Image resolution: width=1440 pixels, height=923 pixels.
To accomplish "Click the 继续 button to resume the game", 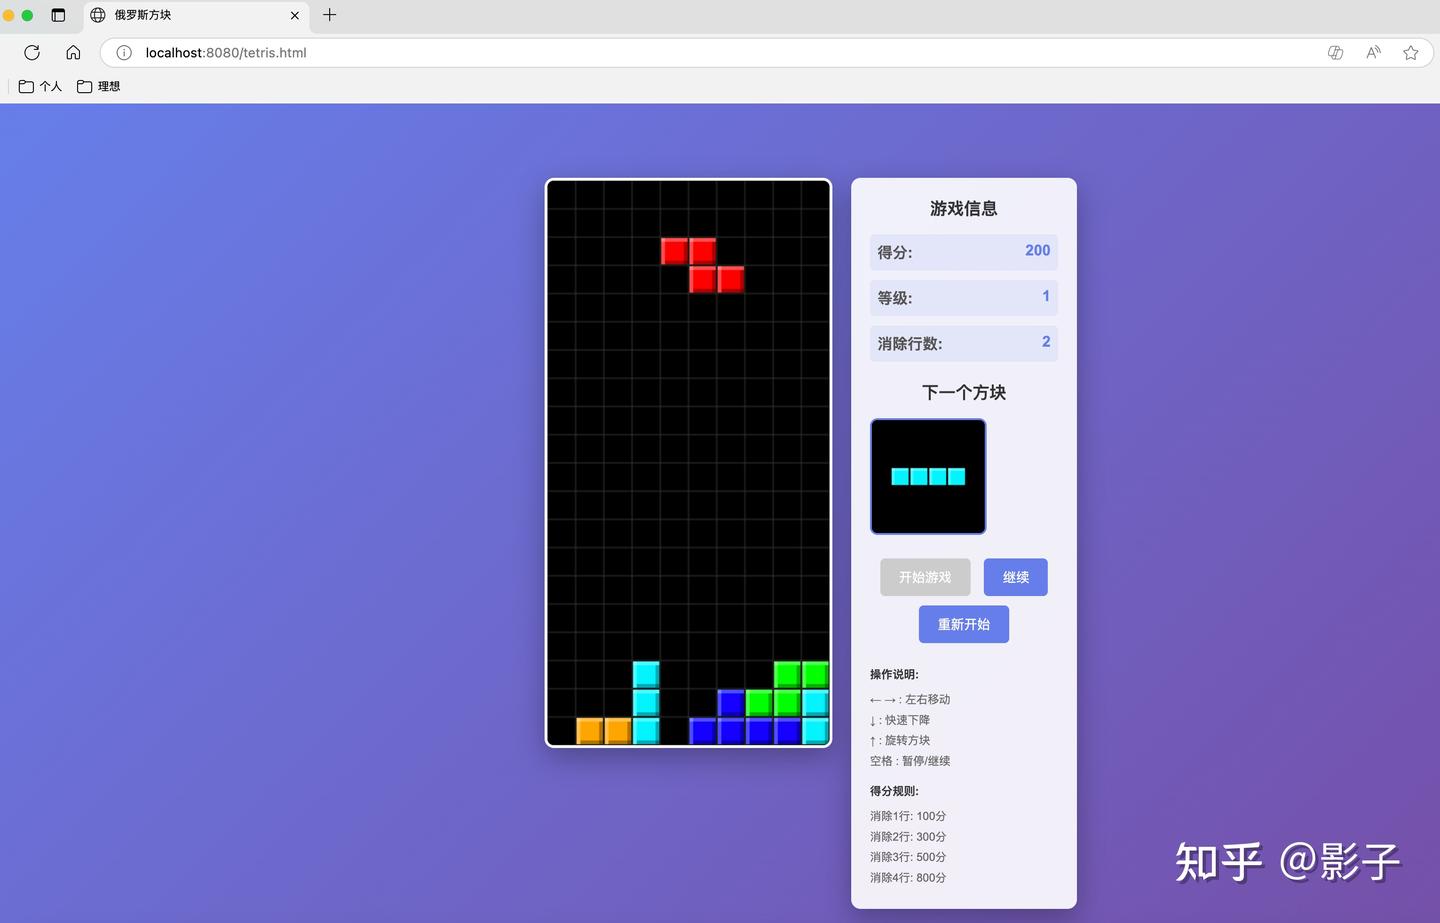I will point(1015,577).
